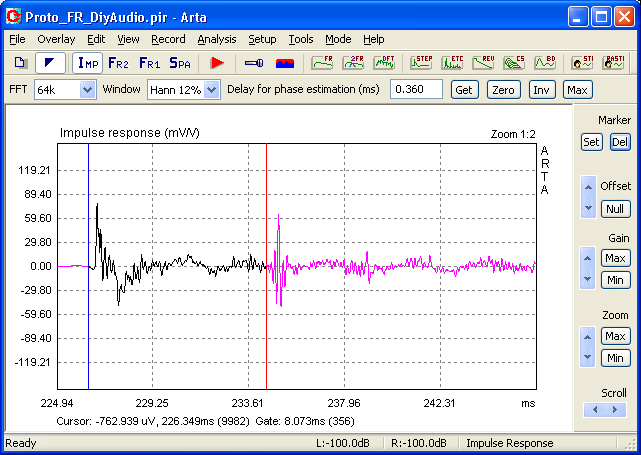Click the red and blue calibration icon

[285, 63]
